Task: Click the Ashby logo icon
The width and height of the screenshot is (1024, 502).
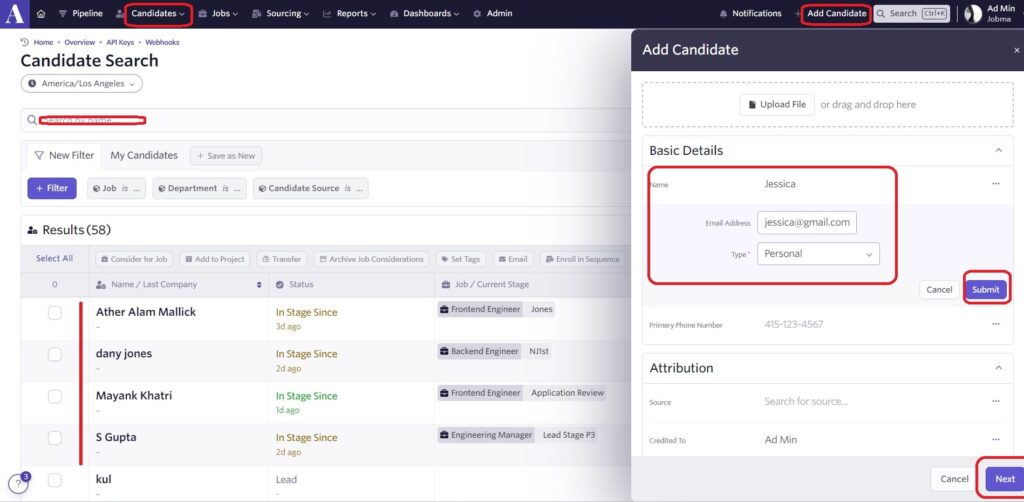Action: pyautogui.click(x=14, y=14)
